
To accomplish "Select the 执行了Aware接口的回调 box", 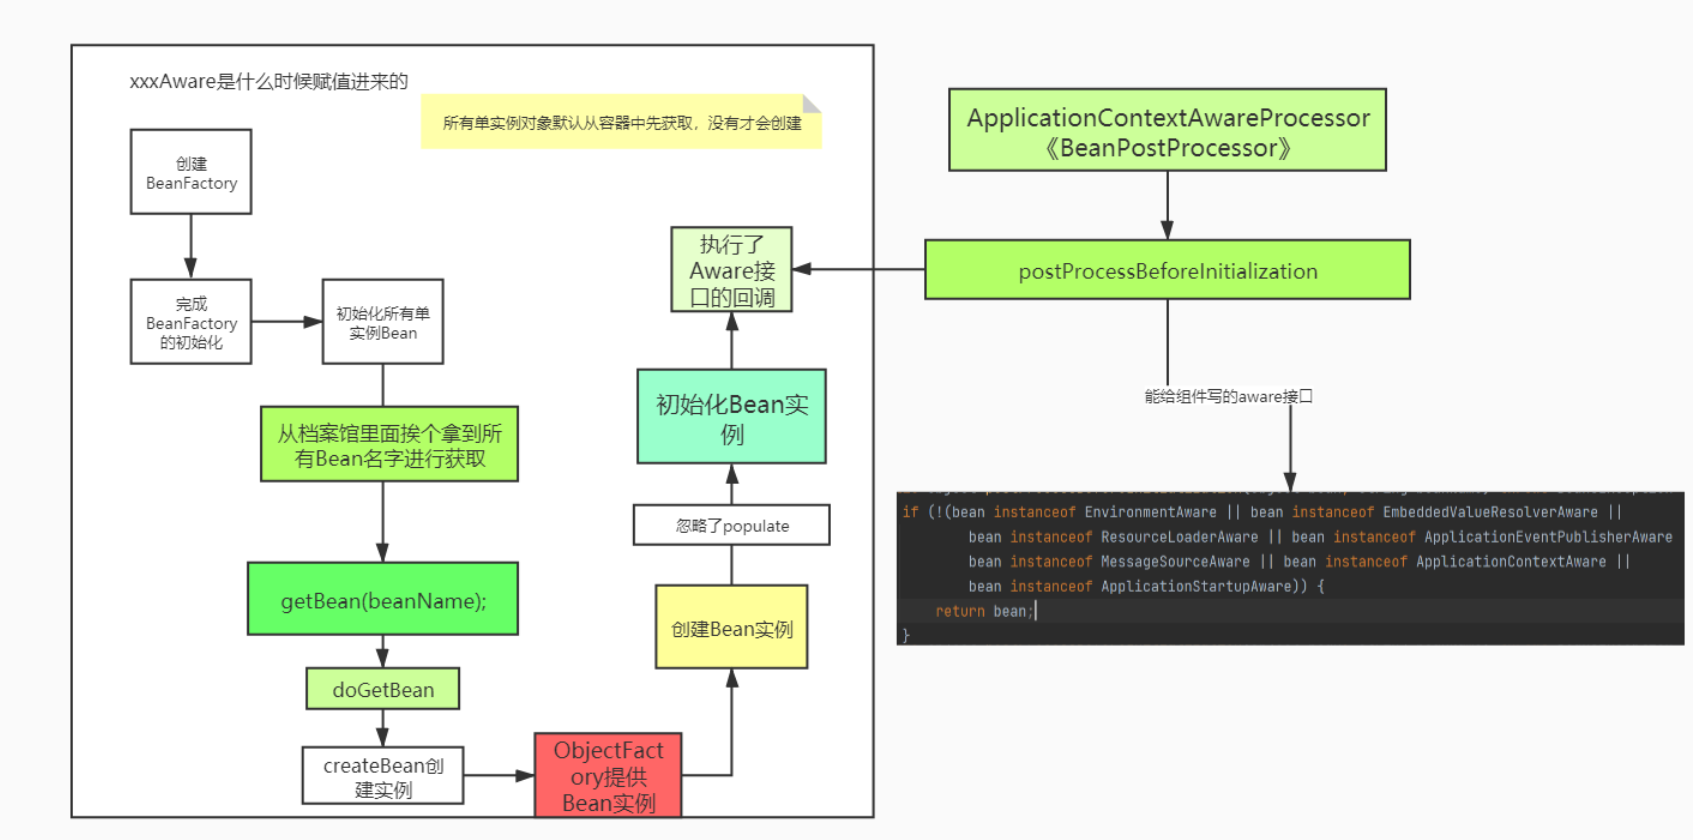I will tap(732, 270).
